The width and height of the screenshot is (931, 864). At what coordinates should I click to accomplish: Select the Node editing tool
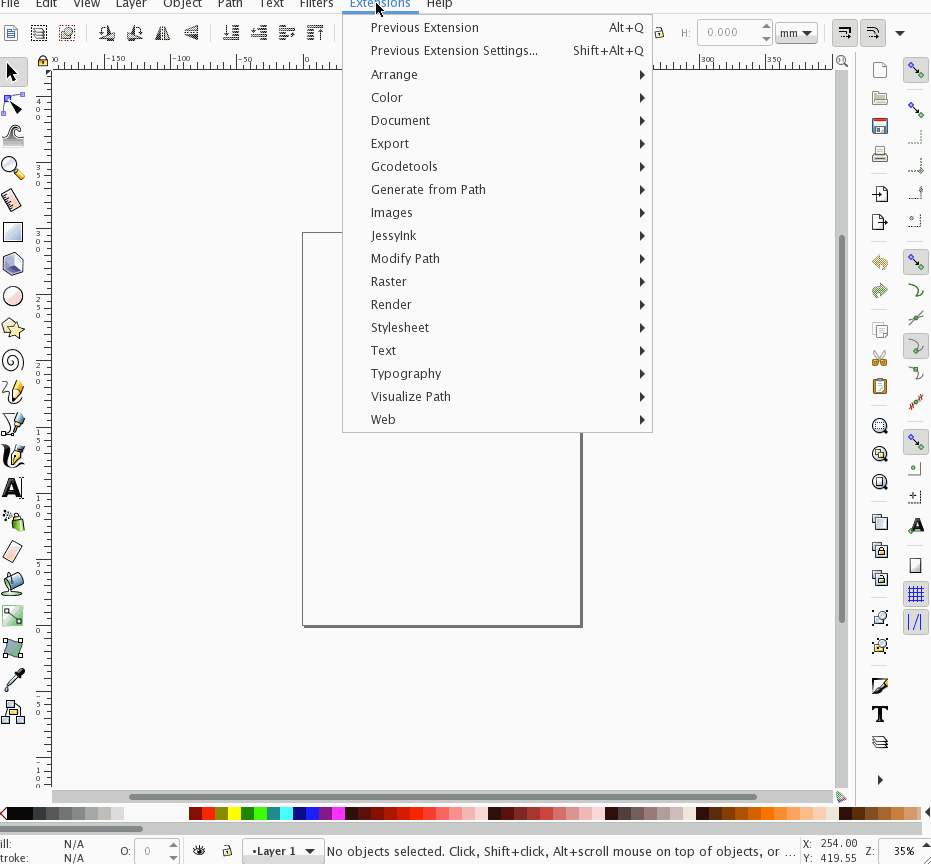(x=13, y=105)
